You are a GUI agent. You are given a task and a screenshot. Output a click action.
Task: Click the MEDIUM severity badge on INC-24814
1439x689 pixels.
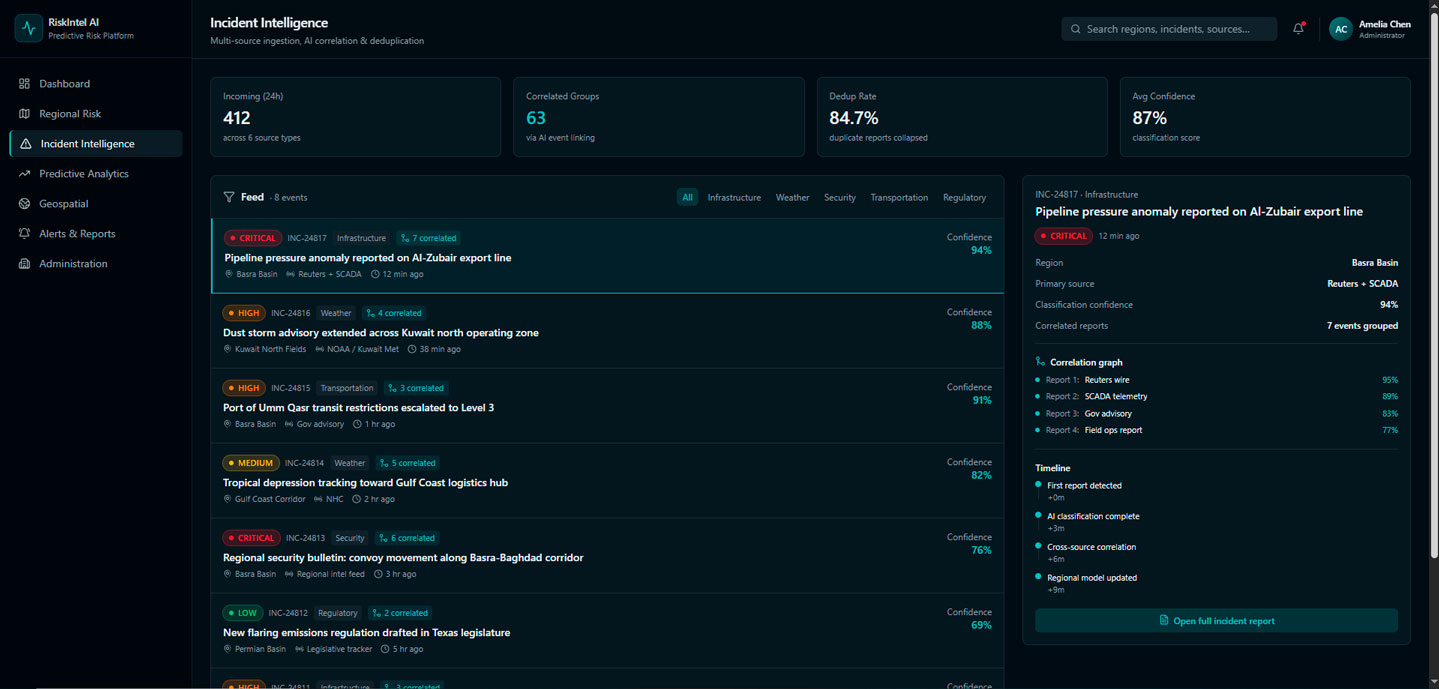point(251,463)
